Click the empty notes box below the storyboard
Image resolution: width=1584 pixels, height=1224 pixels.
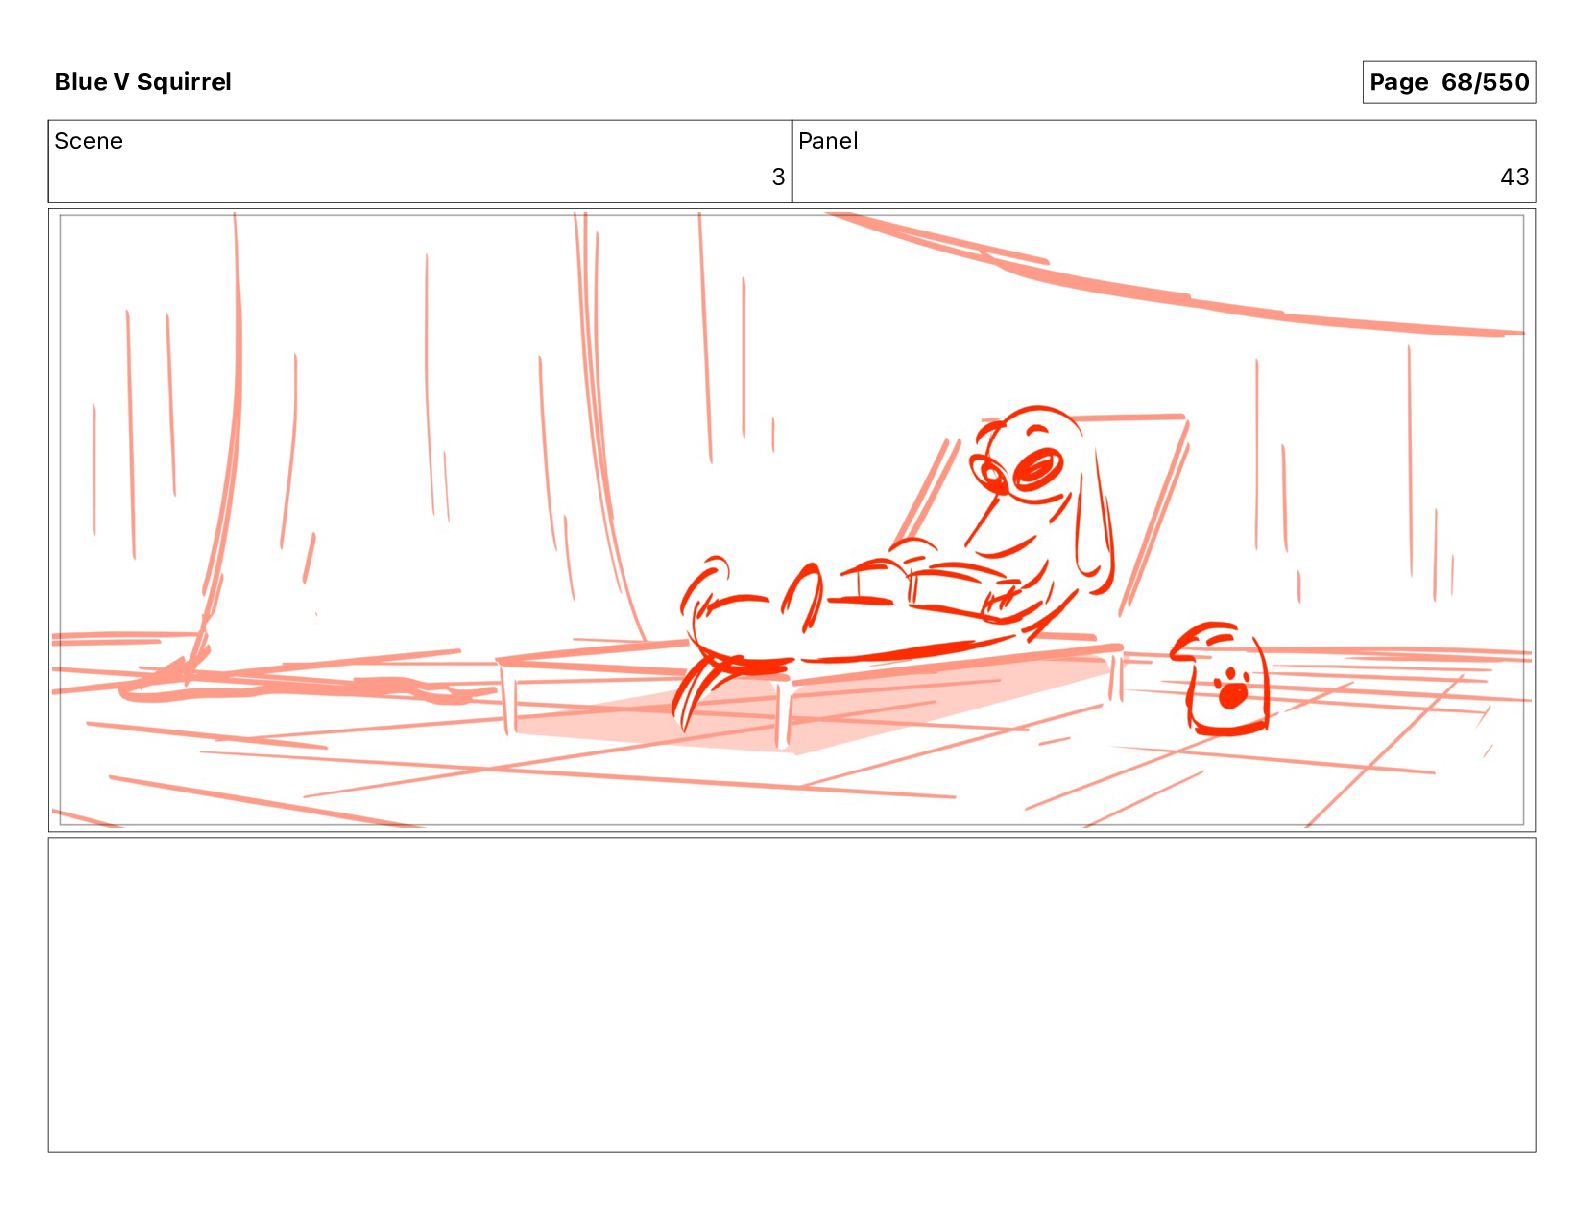coord(792,995)
